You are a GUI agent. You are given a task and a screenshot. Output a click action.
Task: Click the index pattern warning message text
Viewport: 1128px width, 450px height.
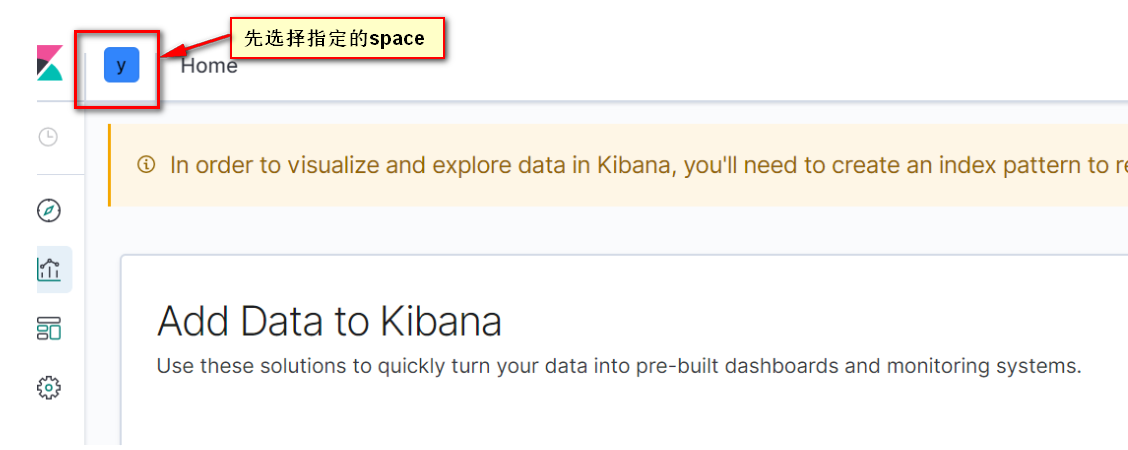(649, 165)
